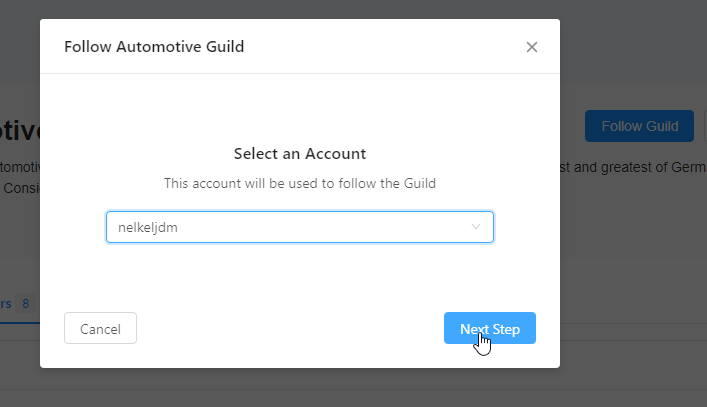Click empty footer space between Cancel and Next Step
This screenshot has height=407, width=707.
pyautogui.click(x=290, y=328)
